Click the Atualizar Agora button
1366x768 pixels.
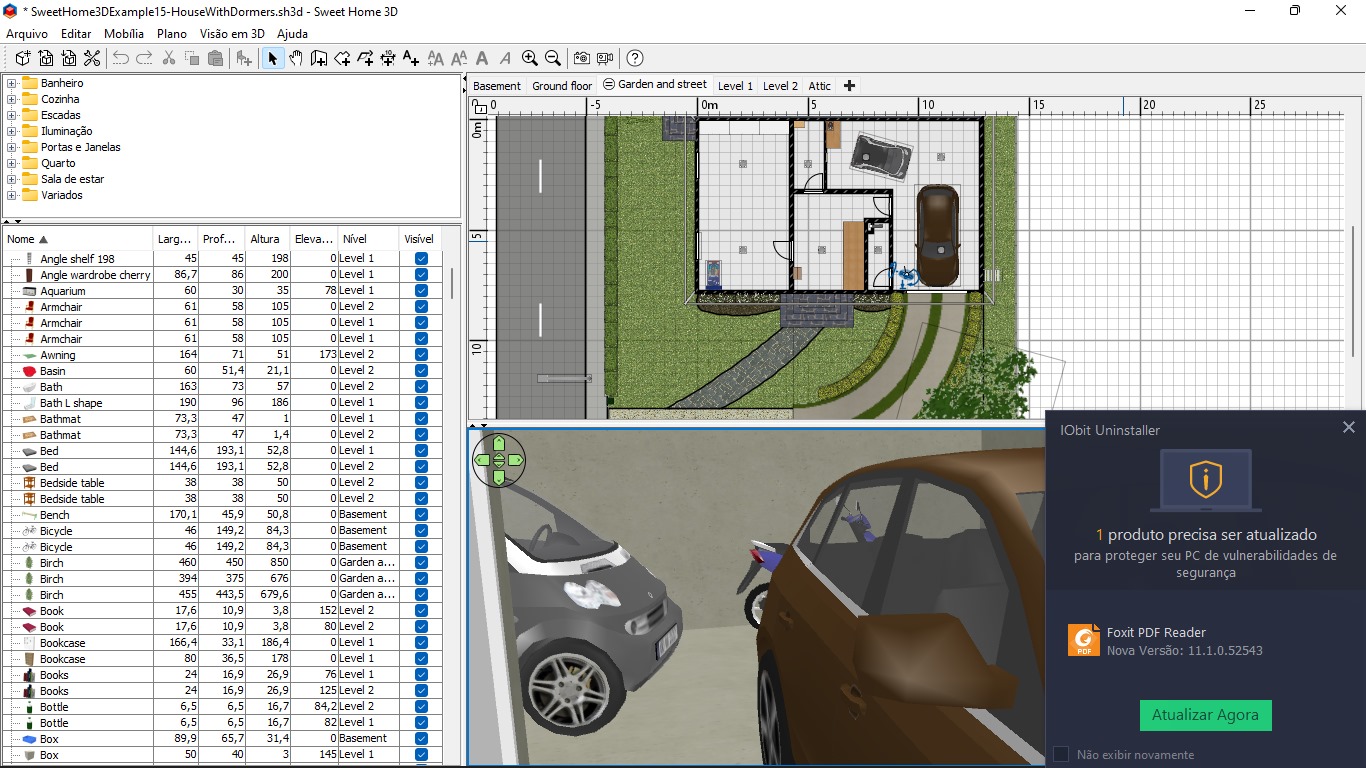[x=1205, y=715]
